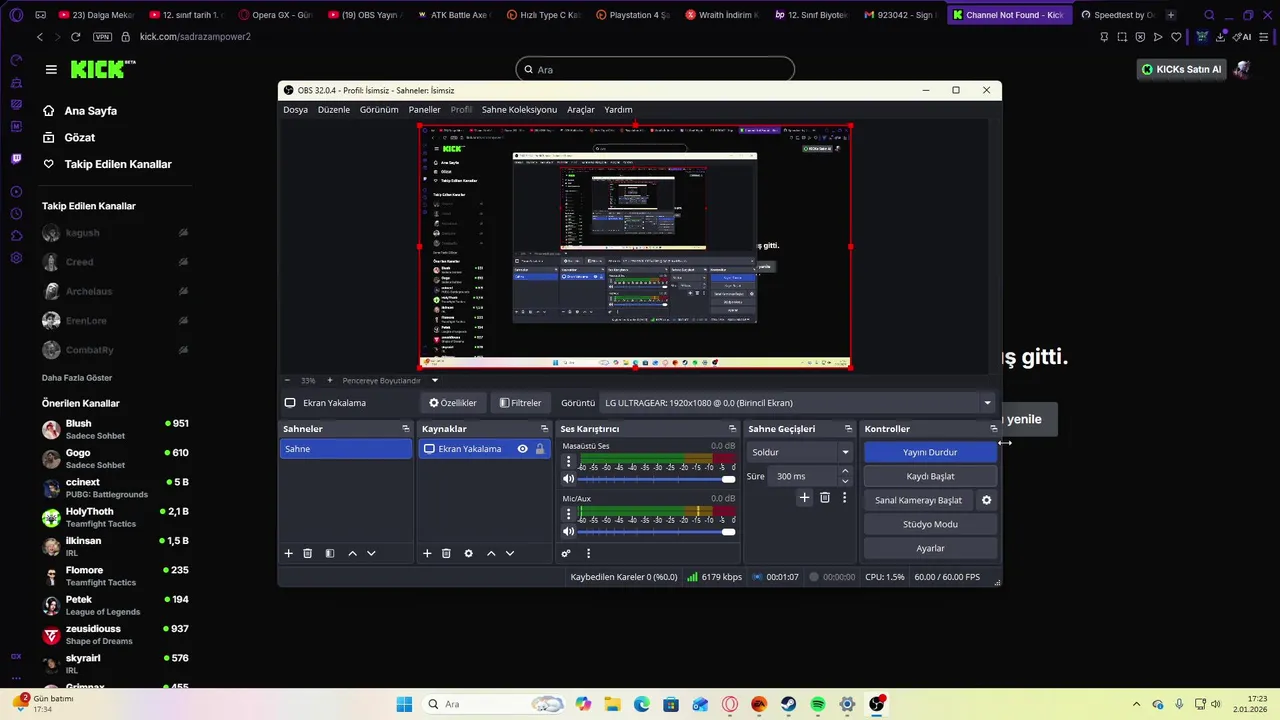Image resolution: width=1280 pixels, height=720 pixels.
Task: Open the Görüntü display selection dropdown
Action: 798,403
